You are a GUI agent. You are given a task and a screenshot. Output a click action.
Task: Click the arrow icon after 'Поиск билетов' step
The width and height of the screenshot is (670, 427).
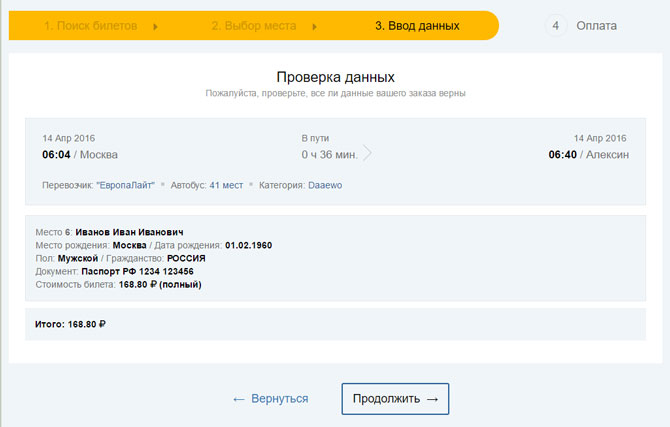pos(156,26)
